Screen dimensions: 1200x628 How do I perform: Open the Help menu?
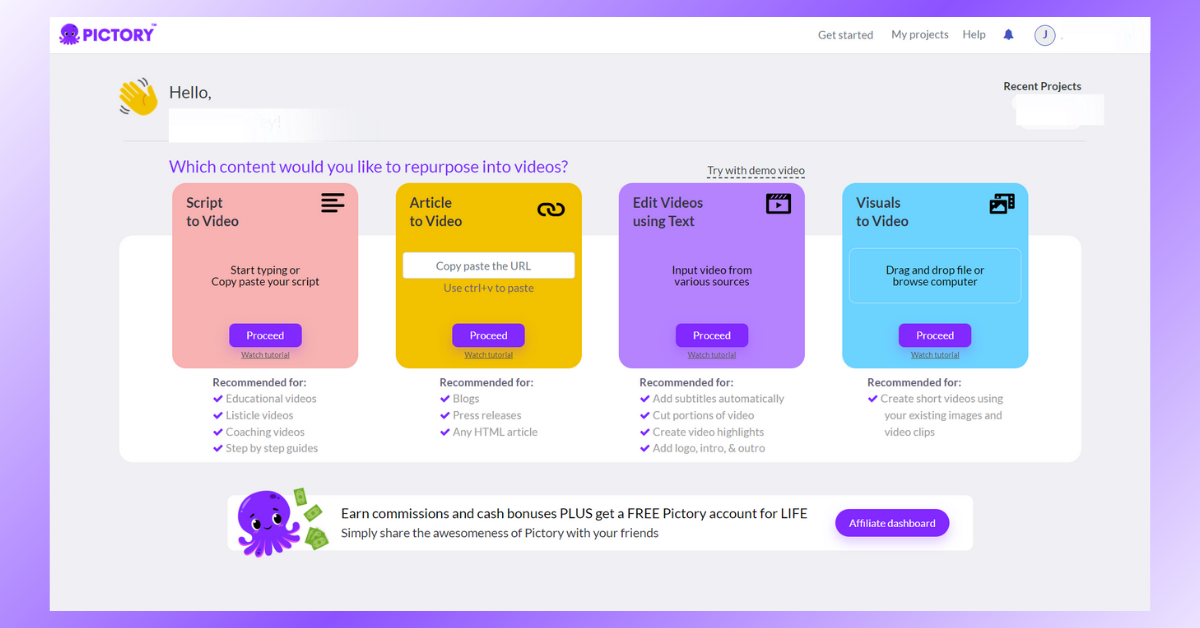tap(974, 35)
